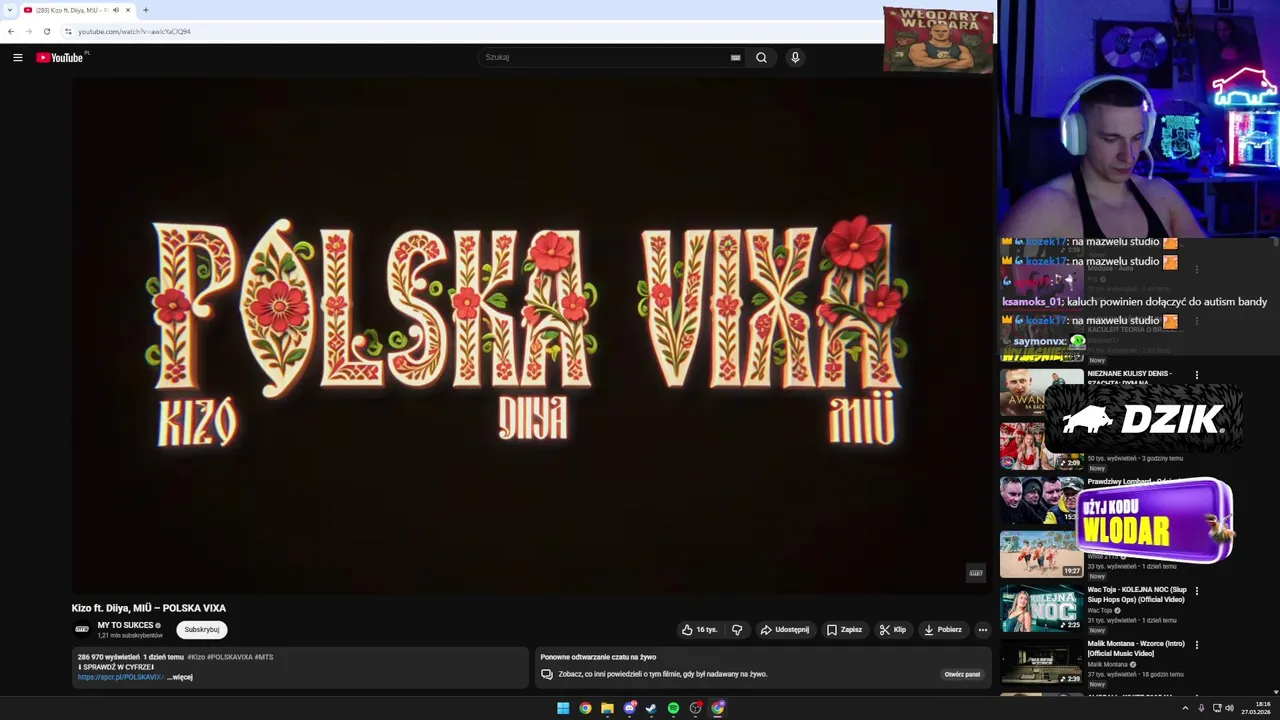The image size is (1280, 720).
Task: Click Wac Toja KOLEJNA NOC video title
Action: pyautogui.click(x=1137, y=595)
